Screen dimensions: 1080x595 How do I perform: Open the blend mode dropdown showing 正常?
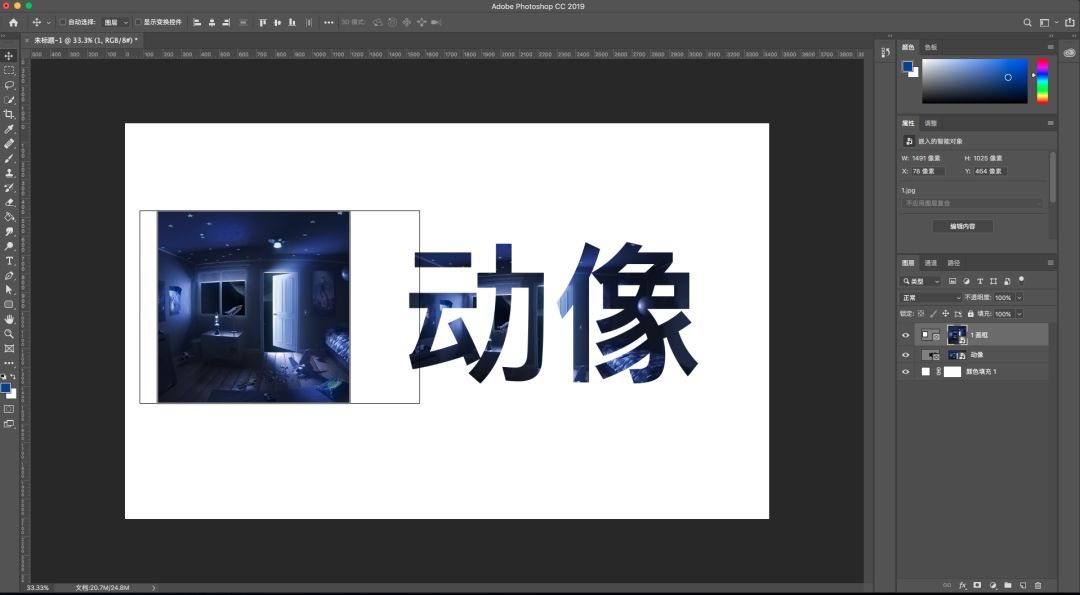click(x=930, y=297)
